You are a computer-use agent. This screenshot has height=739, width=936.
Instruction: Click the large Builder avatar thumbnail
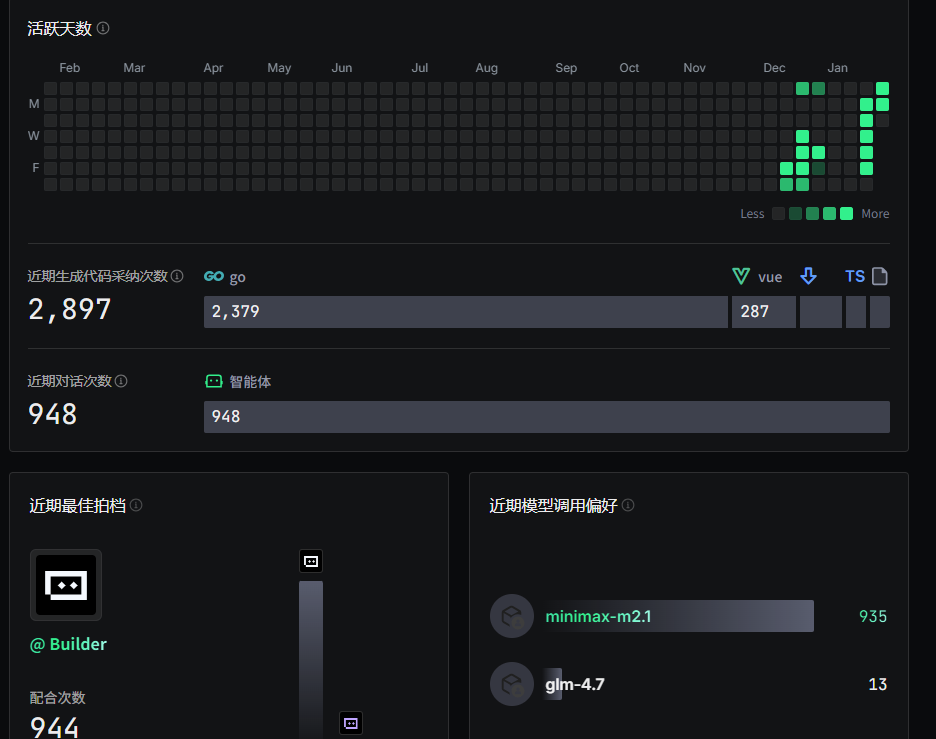click(66, 585)
